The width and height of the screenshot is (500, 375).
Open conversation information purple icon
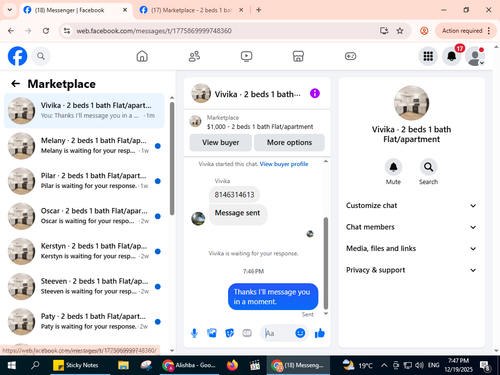pos(315,93)
